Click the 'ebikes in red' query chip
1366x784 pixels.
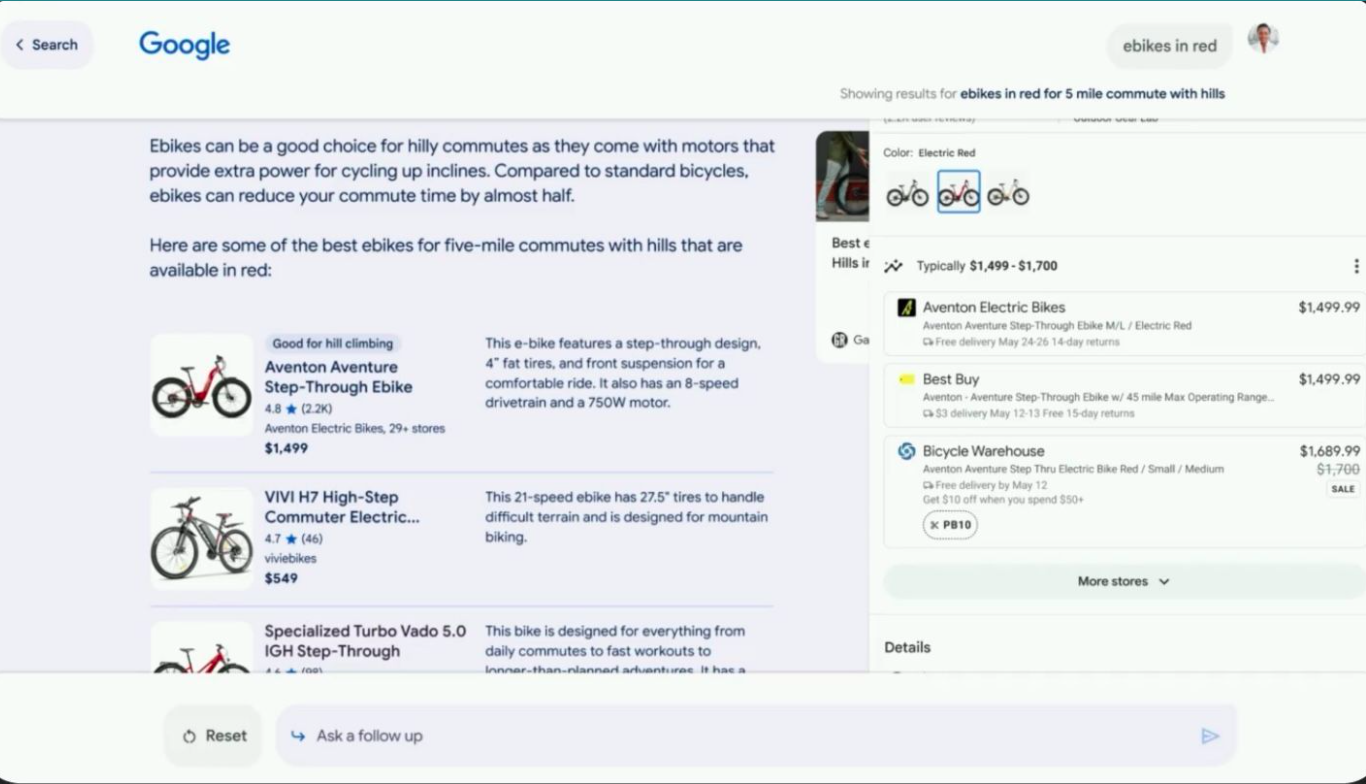pyautogui.click(x=1169, y=46)
